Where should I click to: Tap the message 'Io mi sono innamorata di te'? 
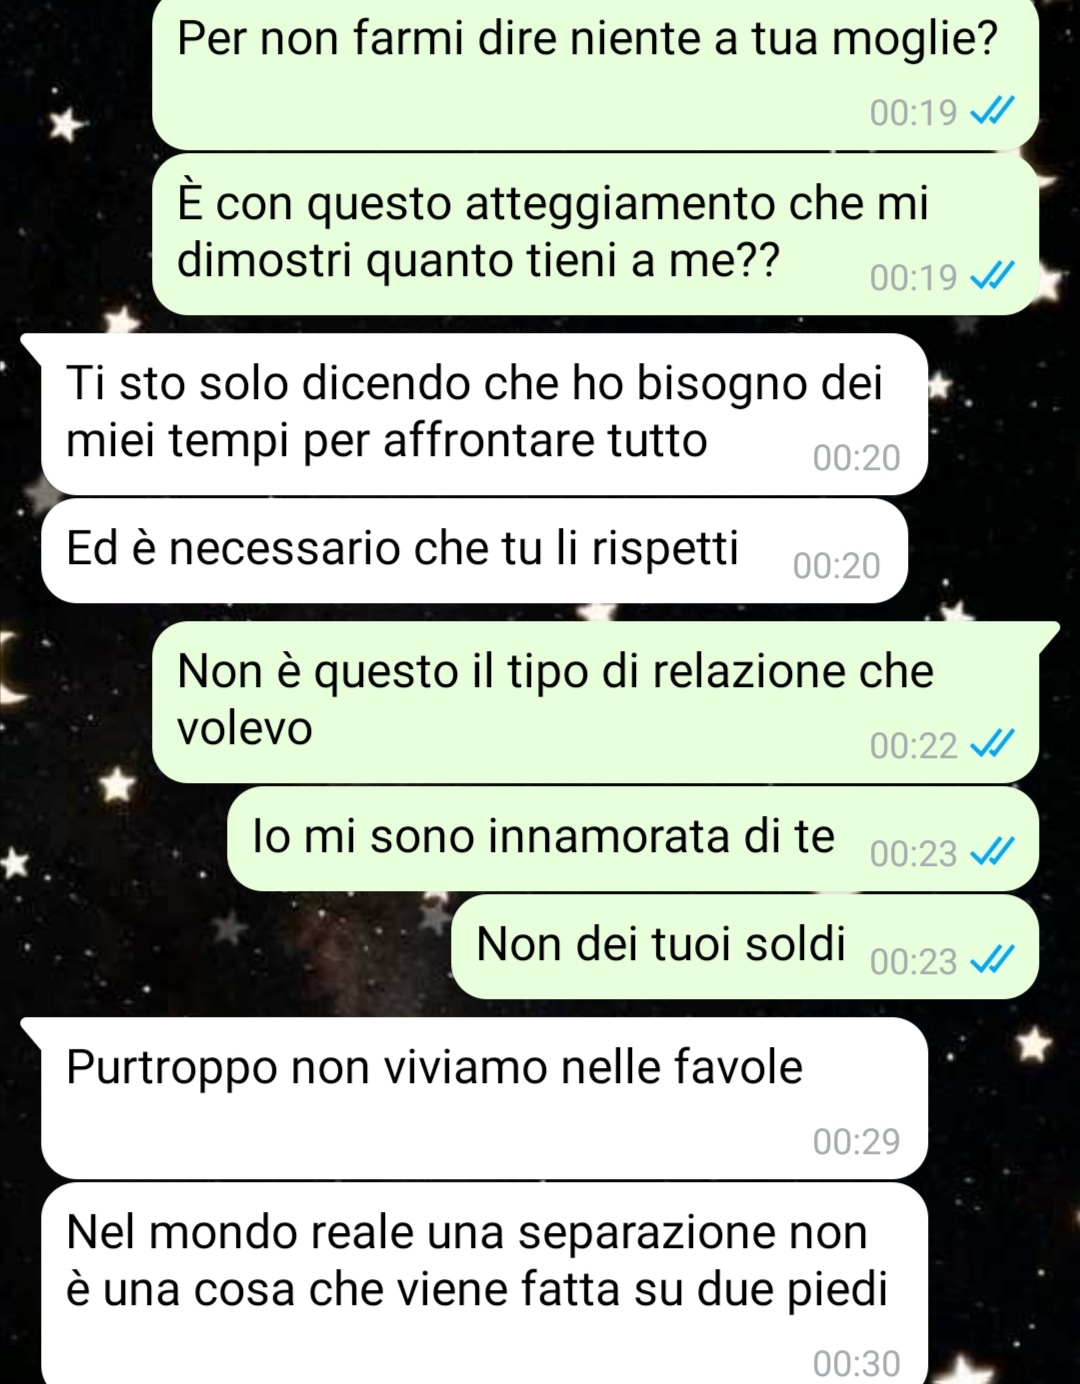(x=633, y=838)
